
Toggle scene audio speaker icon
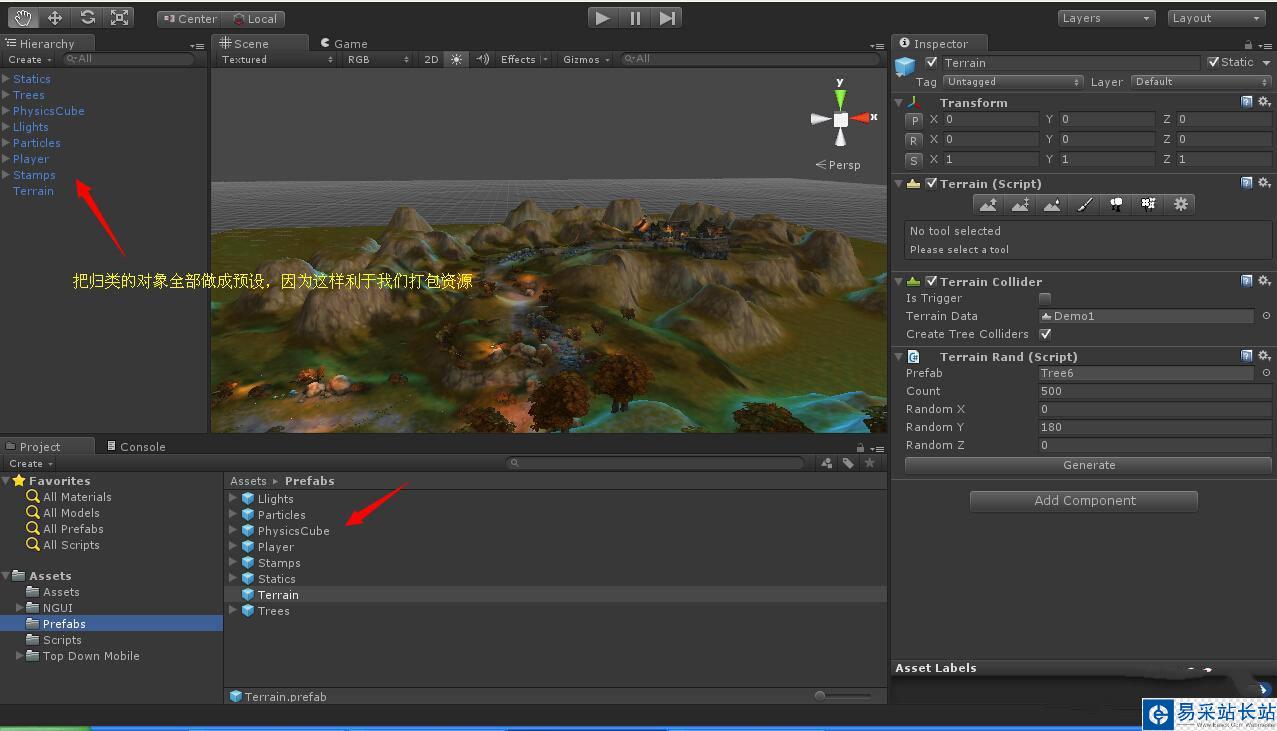pyautogui.click(x=482, y=59)
